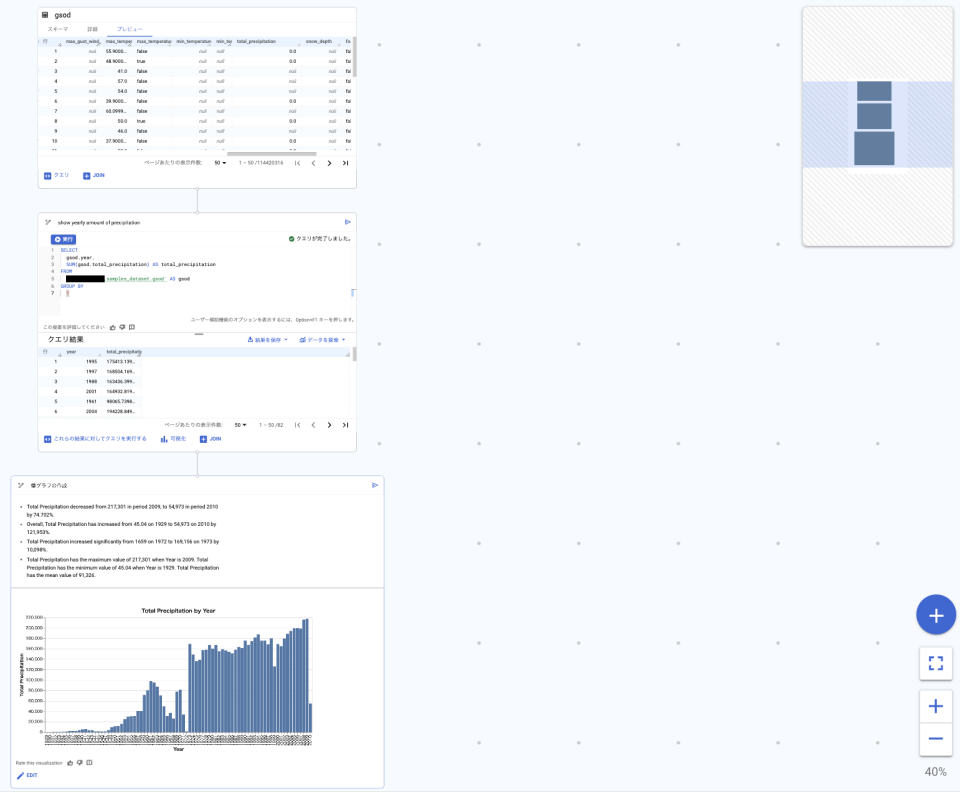Zoom in using the canvas plus icon
Viewport: 960px width, 792px height.
click(936, 706)
